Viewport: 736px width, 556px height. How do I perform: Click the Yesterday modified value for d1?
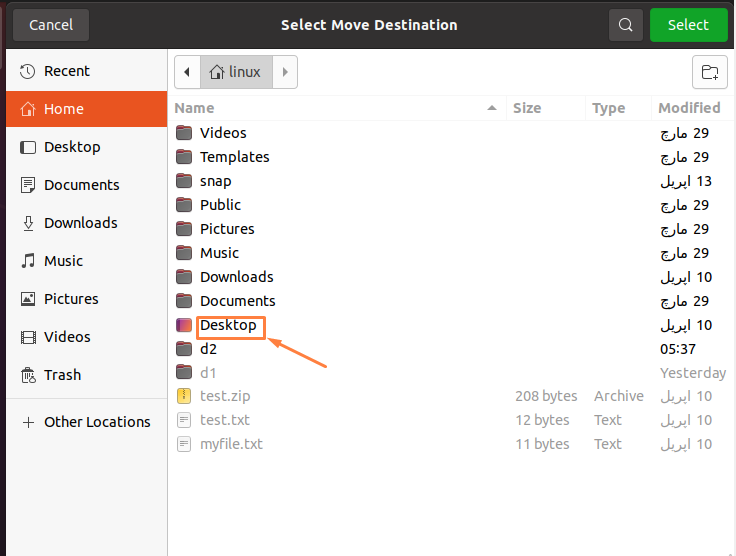tap(693, 373)
